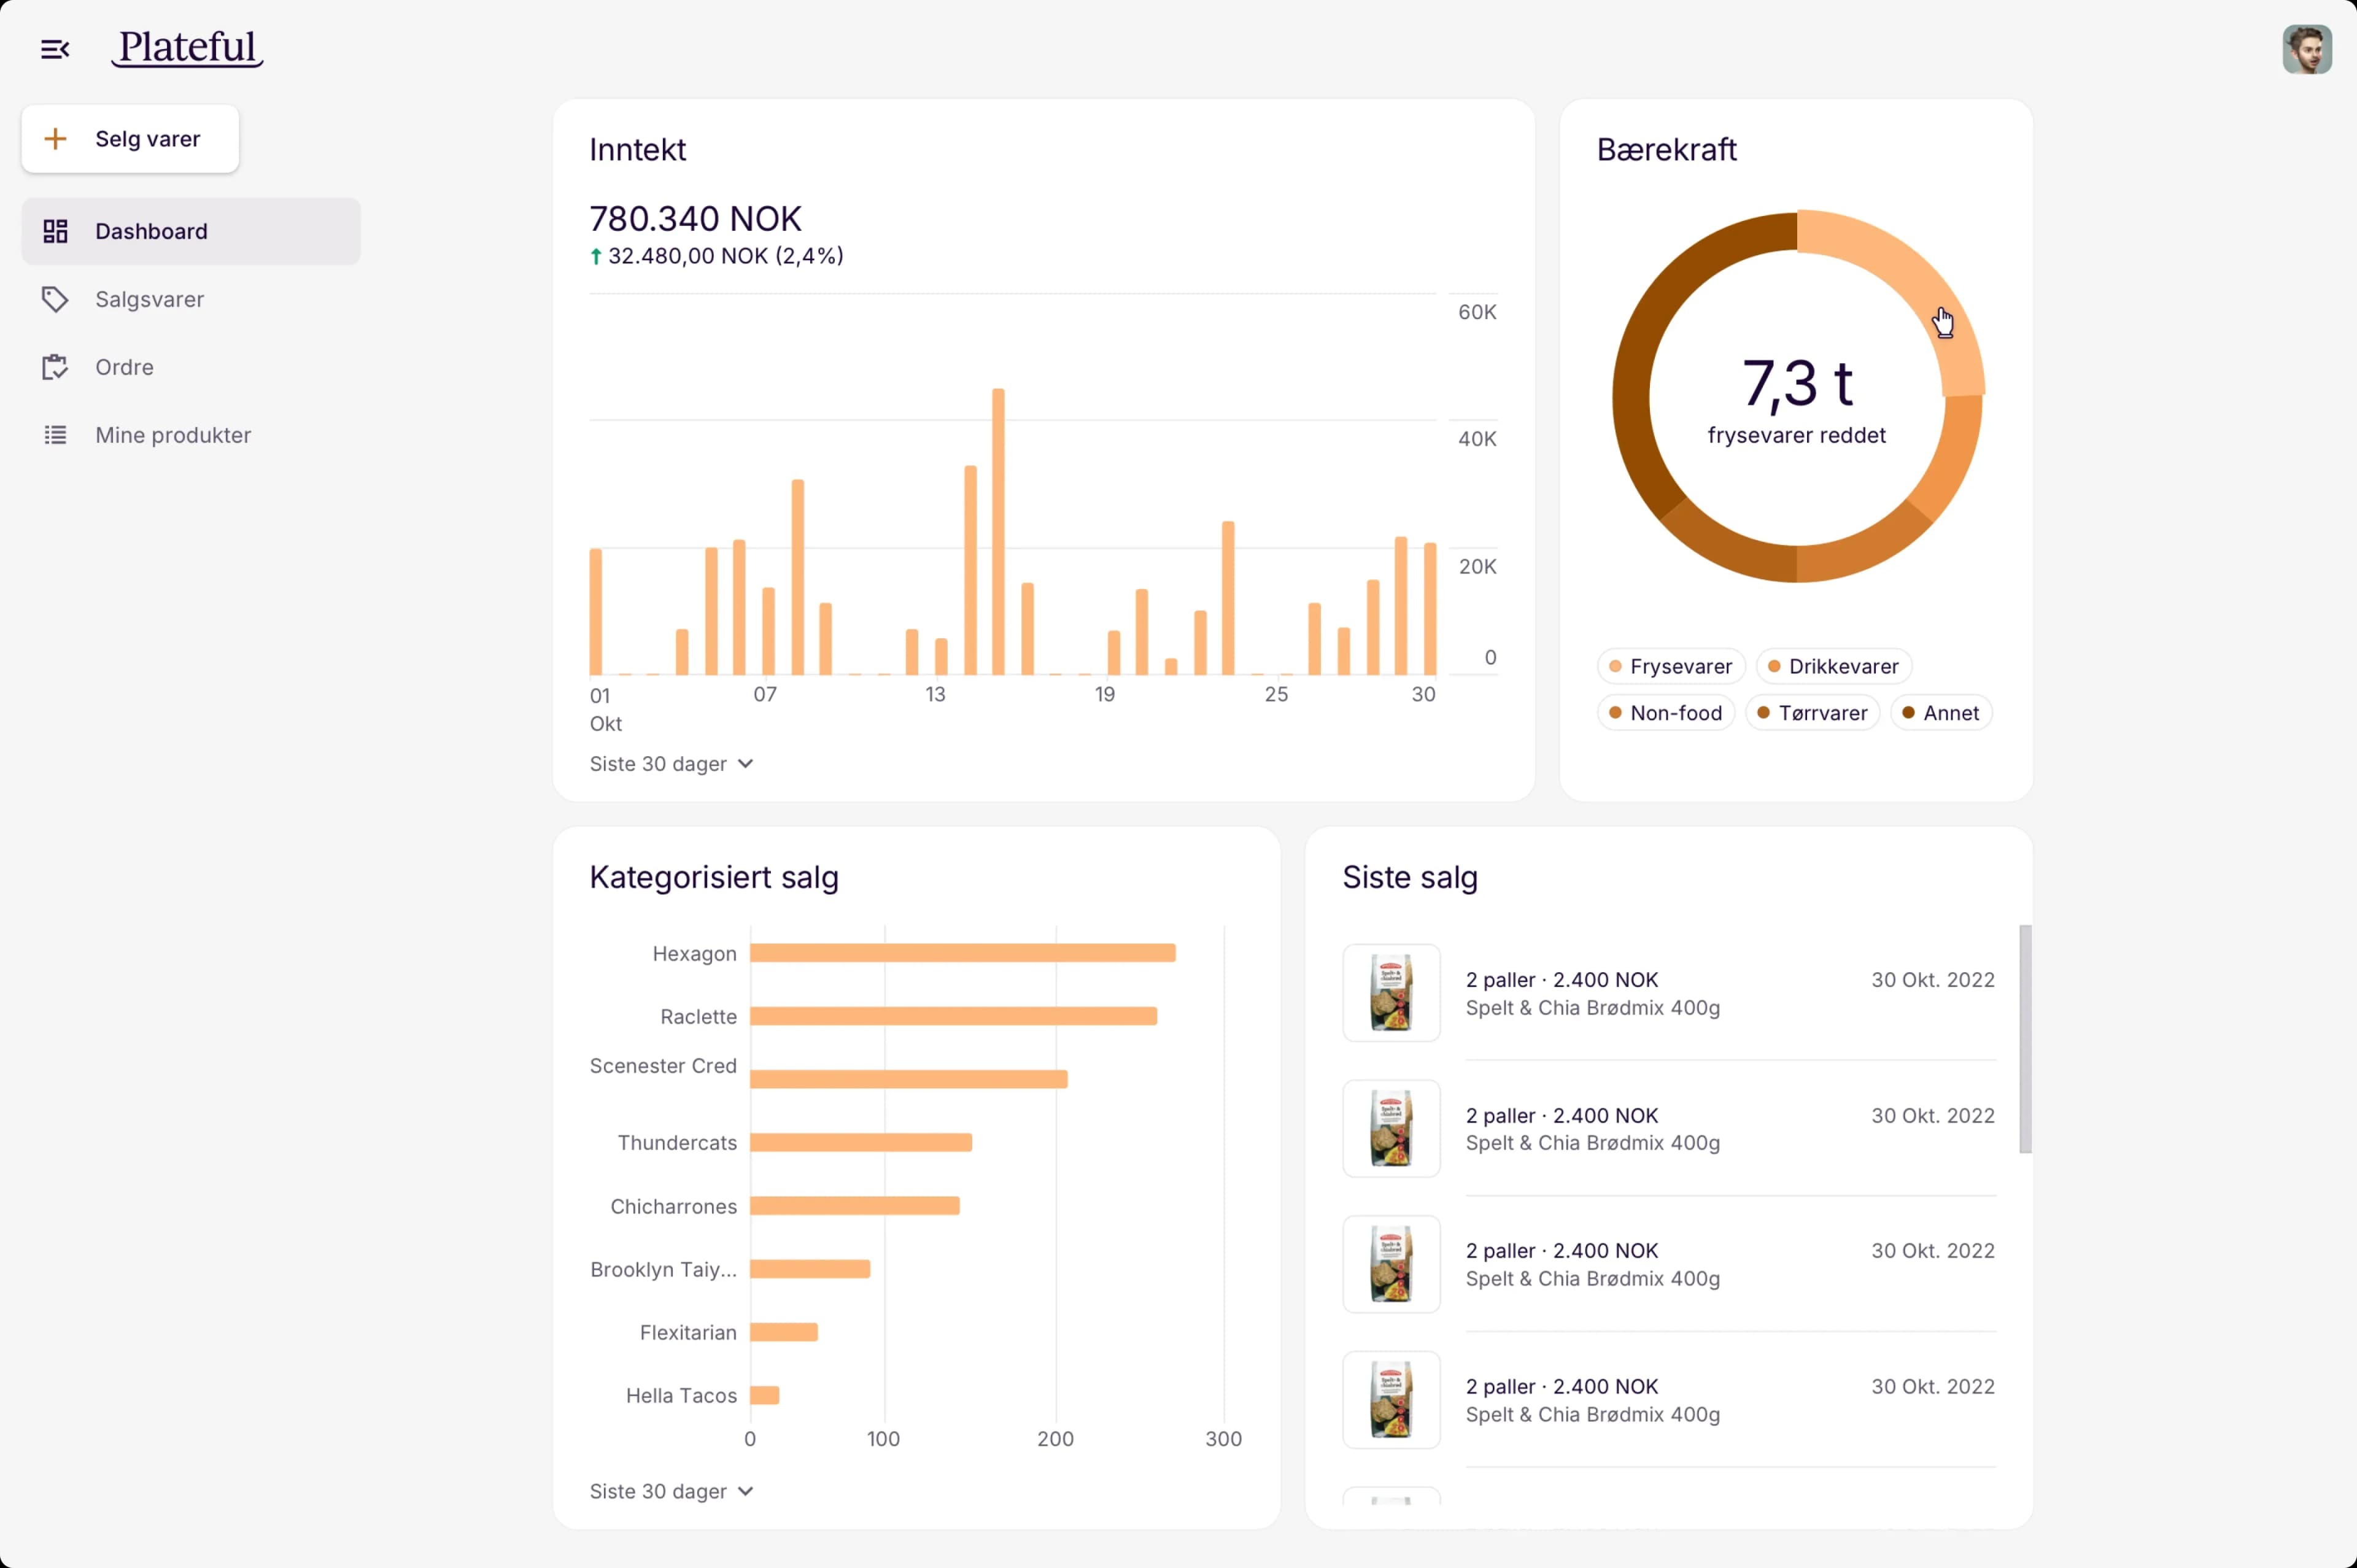Click the green revenue up-arrow icon
The width and height of the screenshot is (2357, 1568).
click(596, 256)
